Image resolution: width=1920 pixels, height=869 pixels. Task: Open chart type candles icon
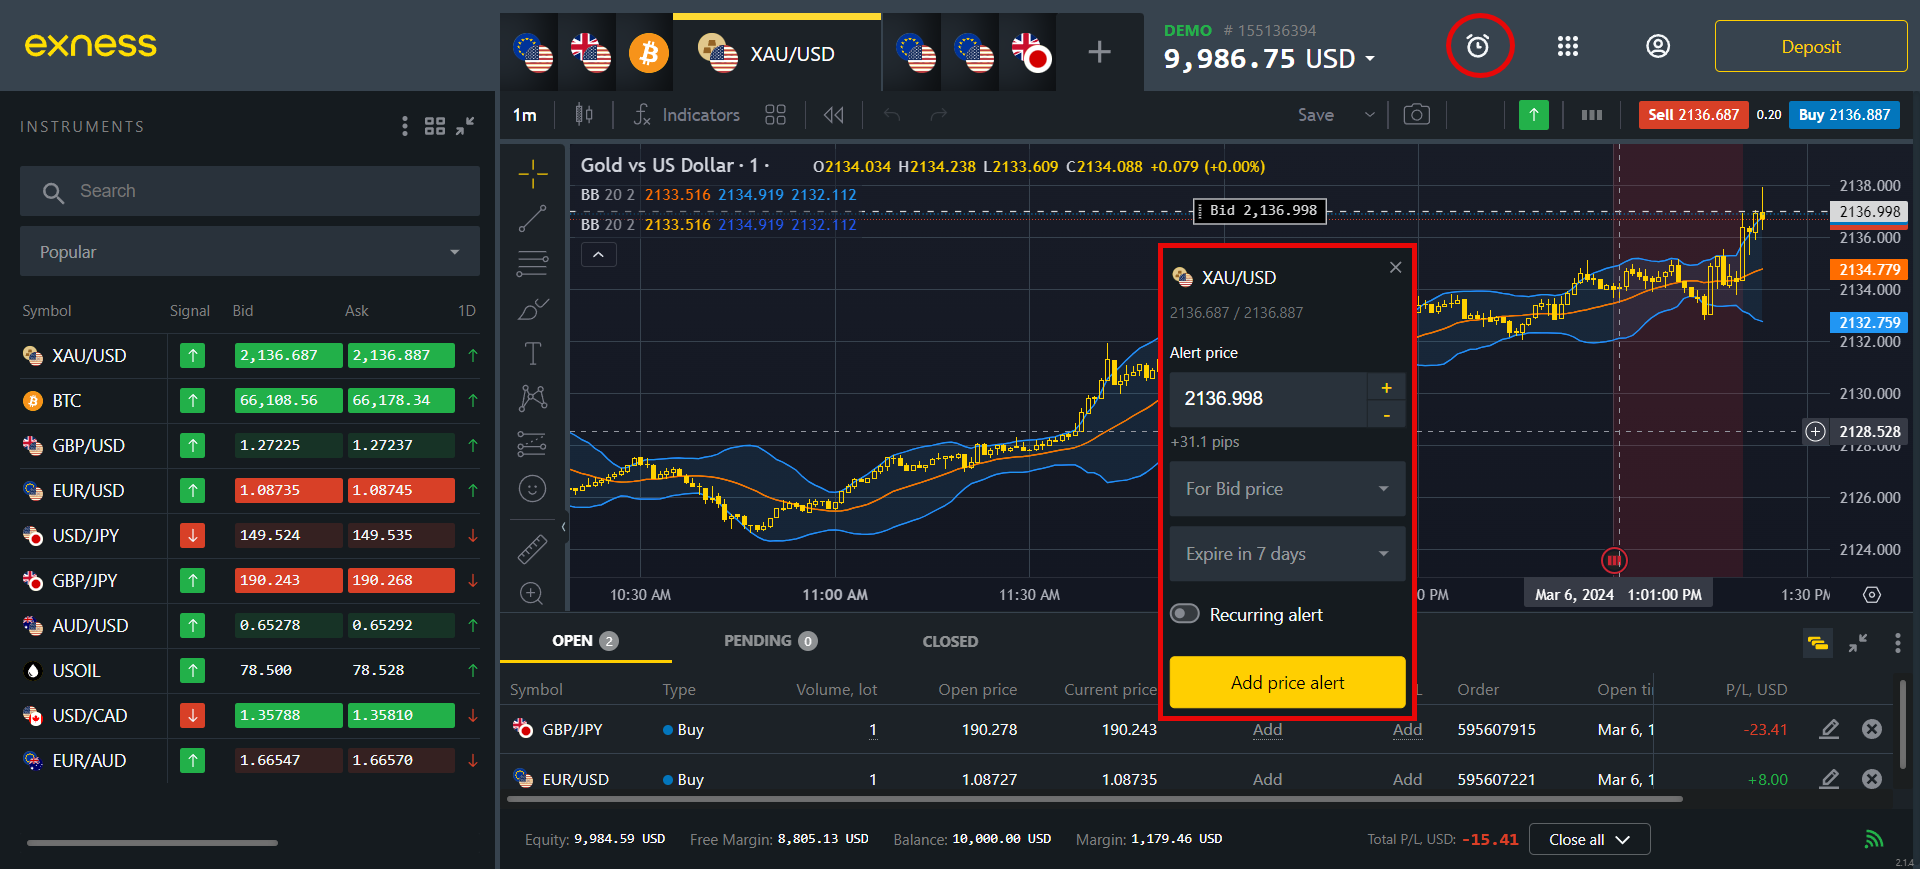(584, 115)
